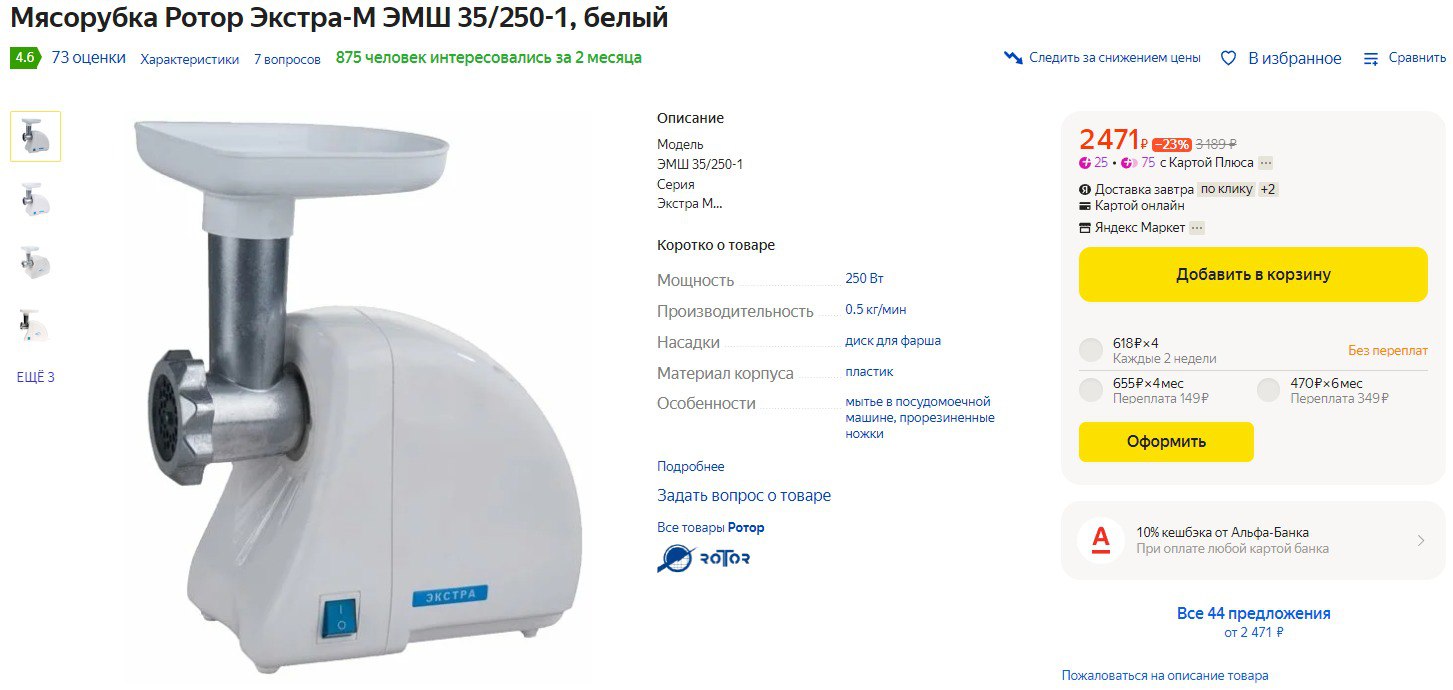The image size is (1453, 690).
Task: Click the heart icon for favorites
Action: click(x=1229, y=58)
